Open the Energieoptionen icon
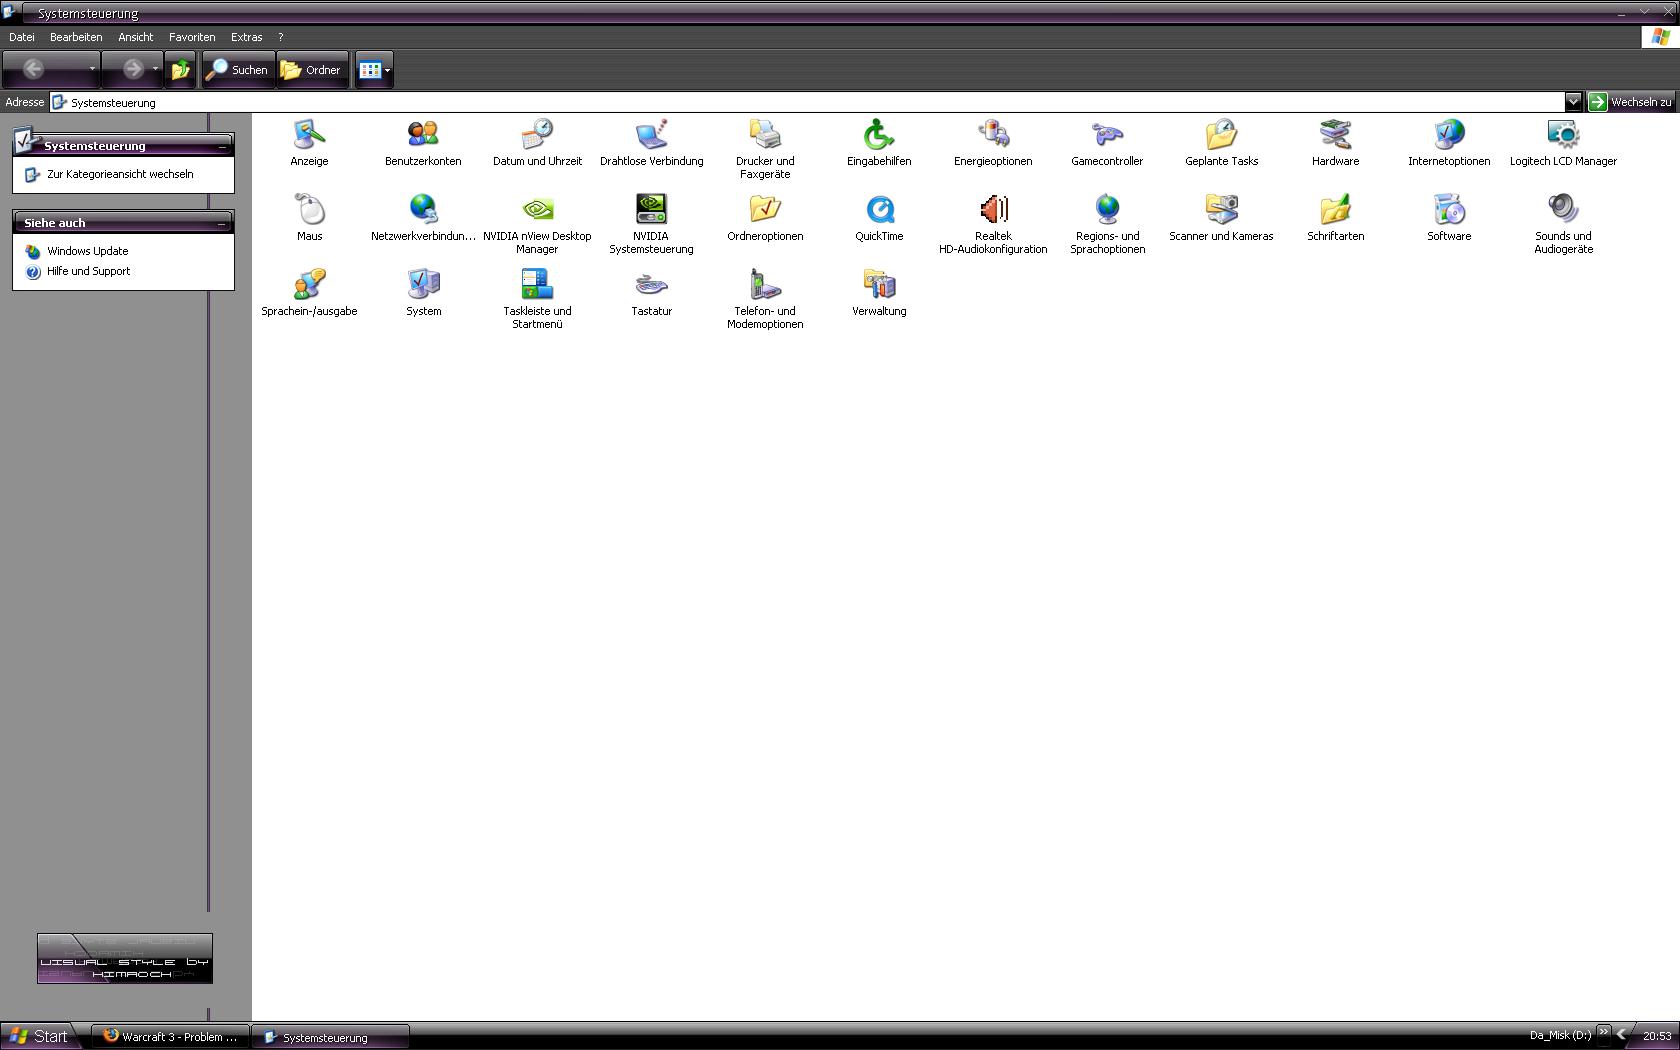Image resolution: width=1680 pixels, height=1050 pixels. [x=993, y=134]
